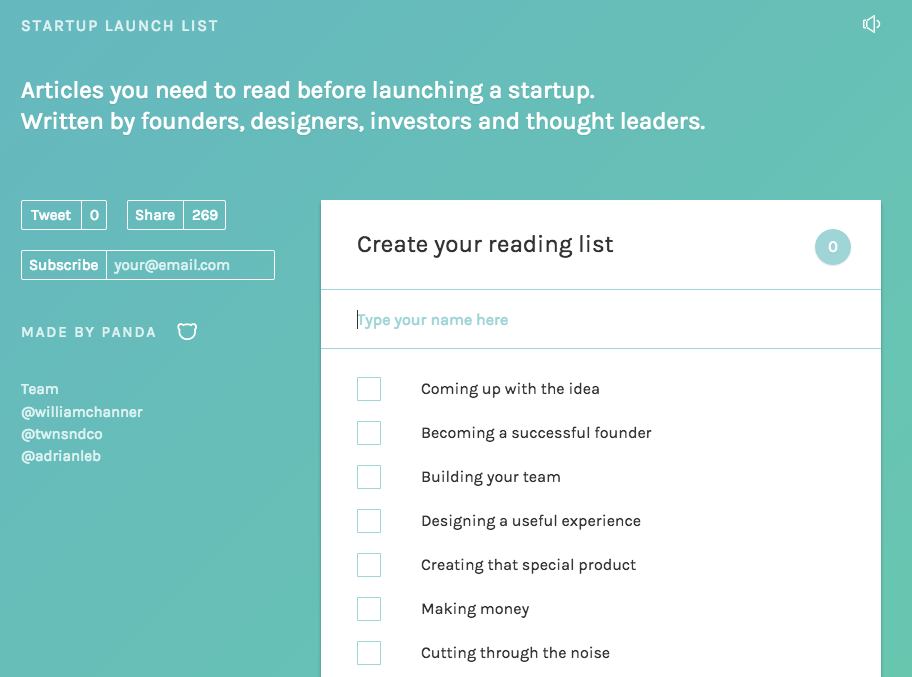Click the Panda bear logo icon

187,332
